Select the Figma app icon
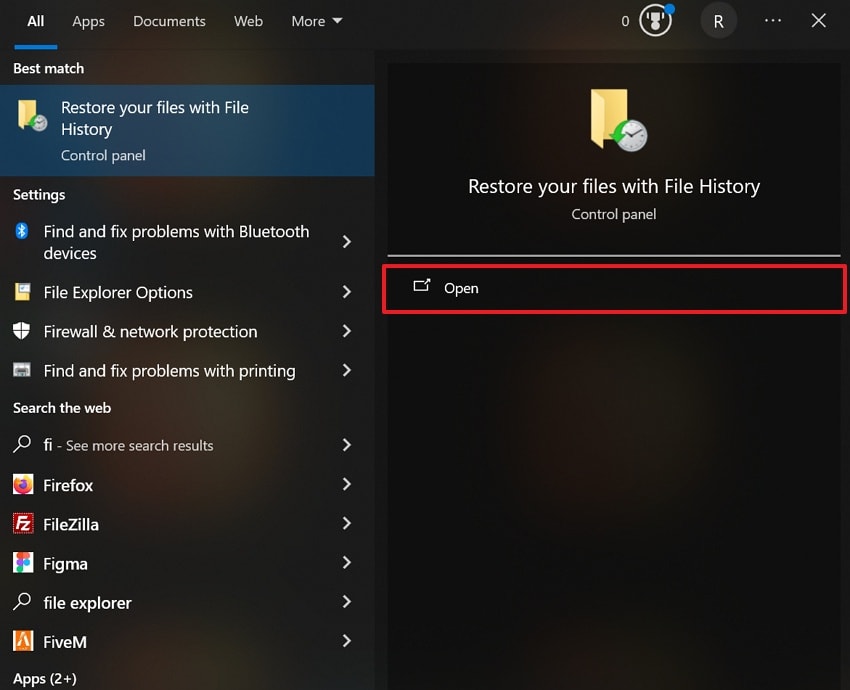The width and height of the screenshot is (850, 690). pyautogui.click(x=23, y=563)
